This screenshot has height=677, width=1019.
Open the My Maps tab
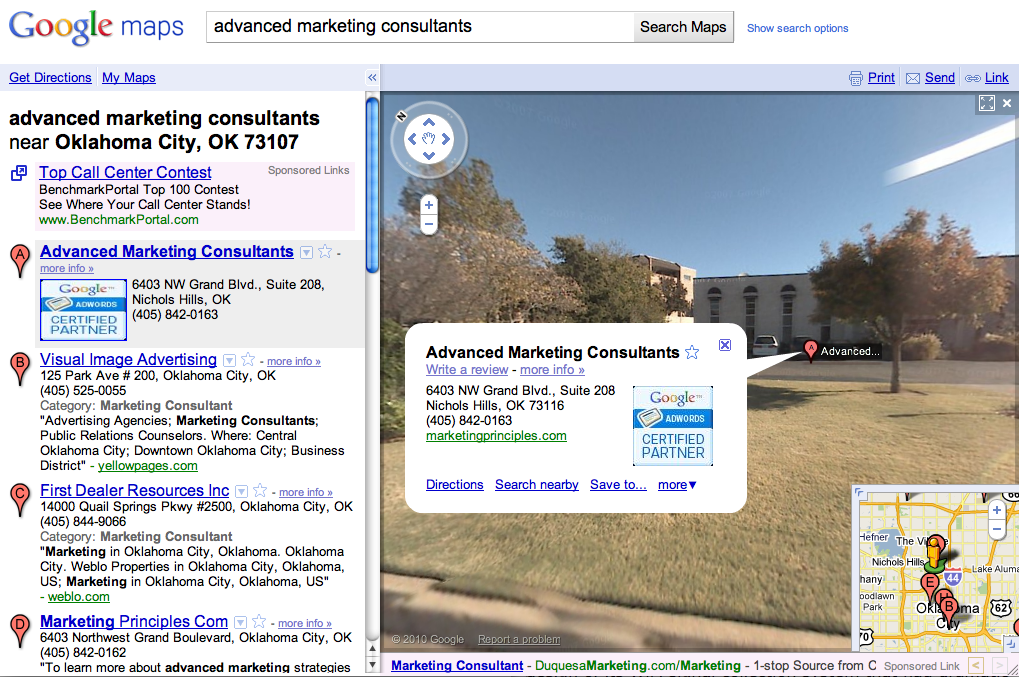[x=128, y=78]
